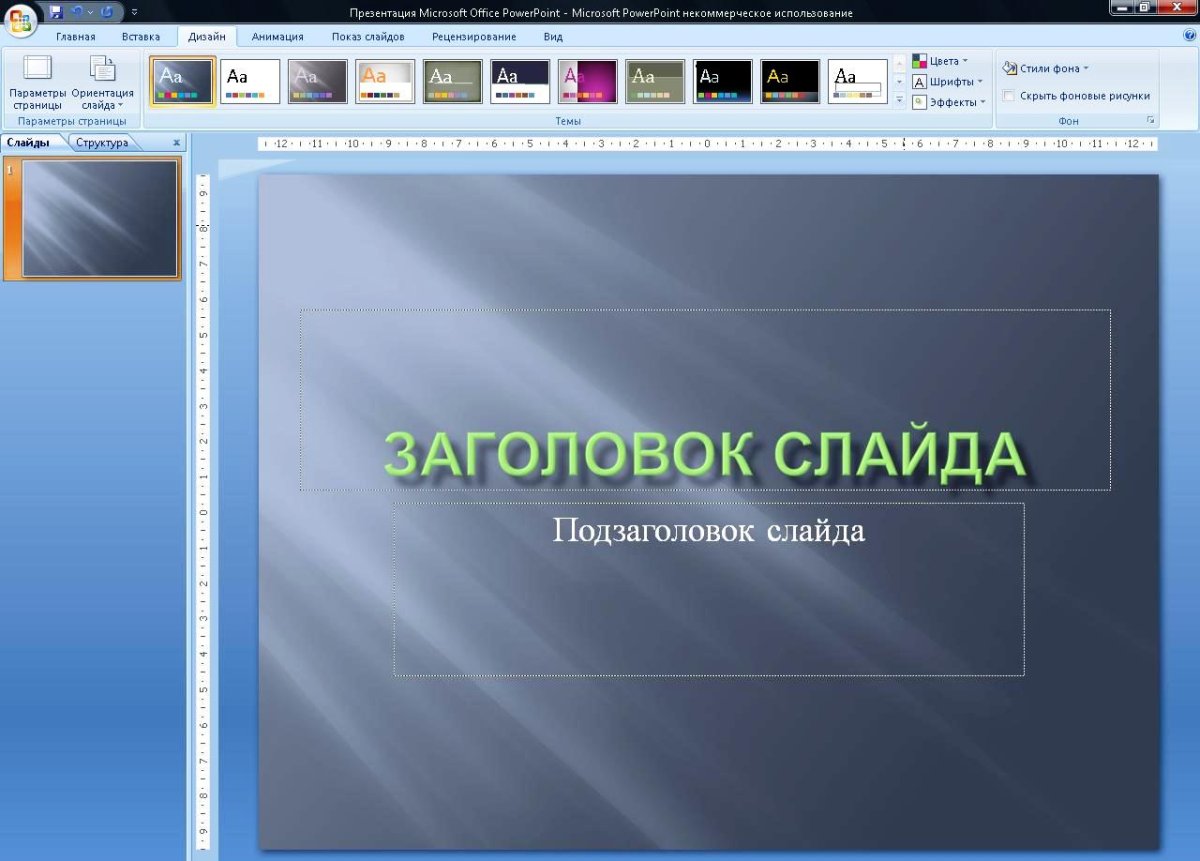Click the Undo icon
The width and height of the screenshot is (1200, 861).
[x=77, y=11]
